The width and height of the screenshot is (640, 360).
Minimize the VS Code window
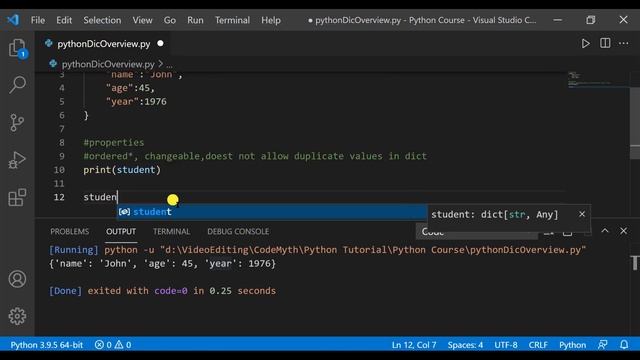coord(558,20)
